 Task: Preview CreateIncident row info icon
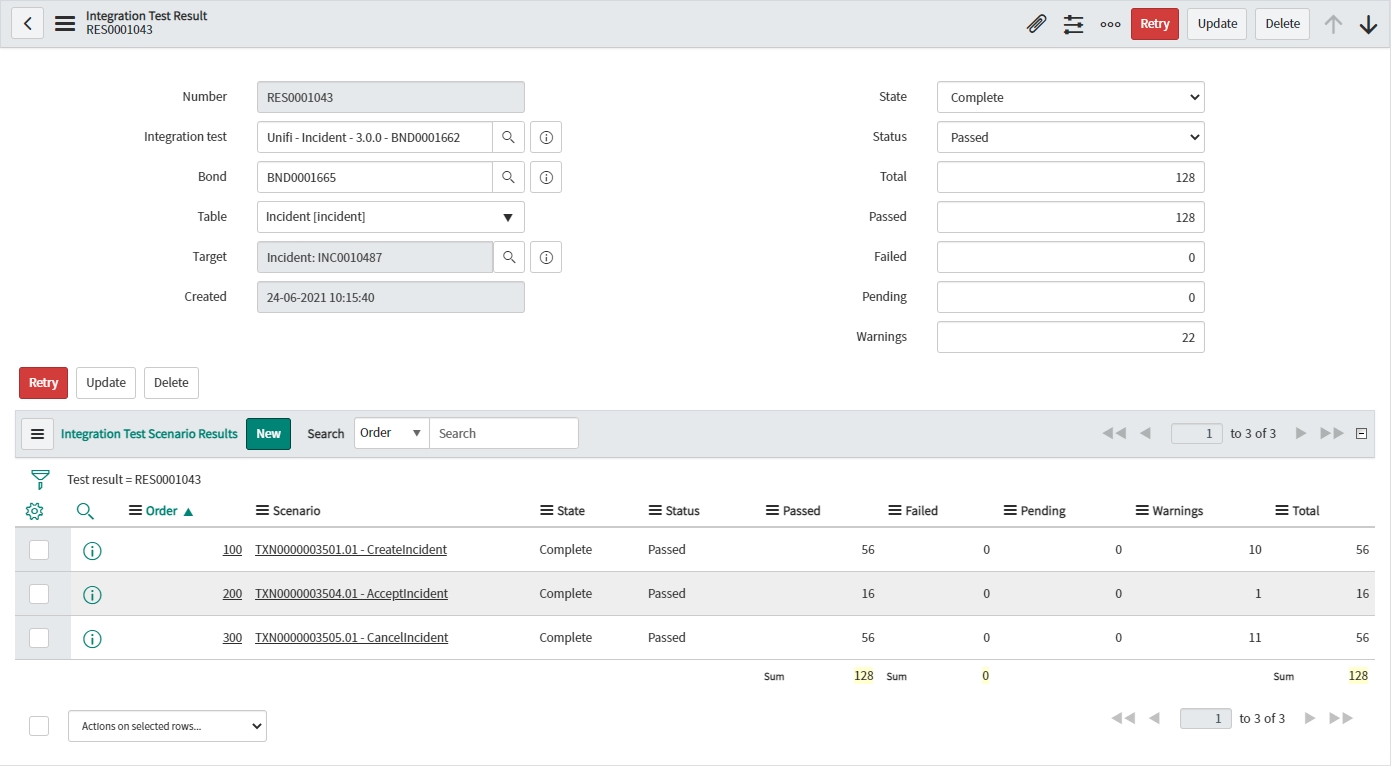[92, 550]
